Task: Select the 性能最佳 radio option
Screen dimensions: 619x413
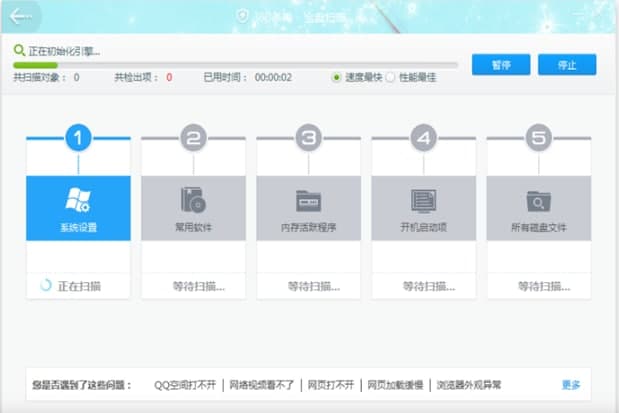Action: pos(391,77)
